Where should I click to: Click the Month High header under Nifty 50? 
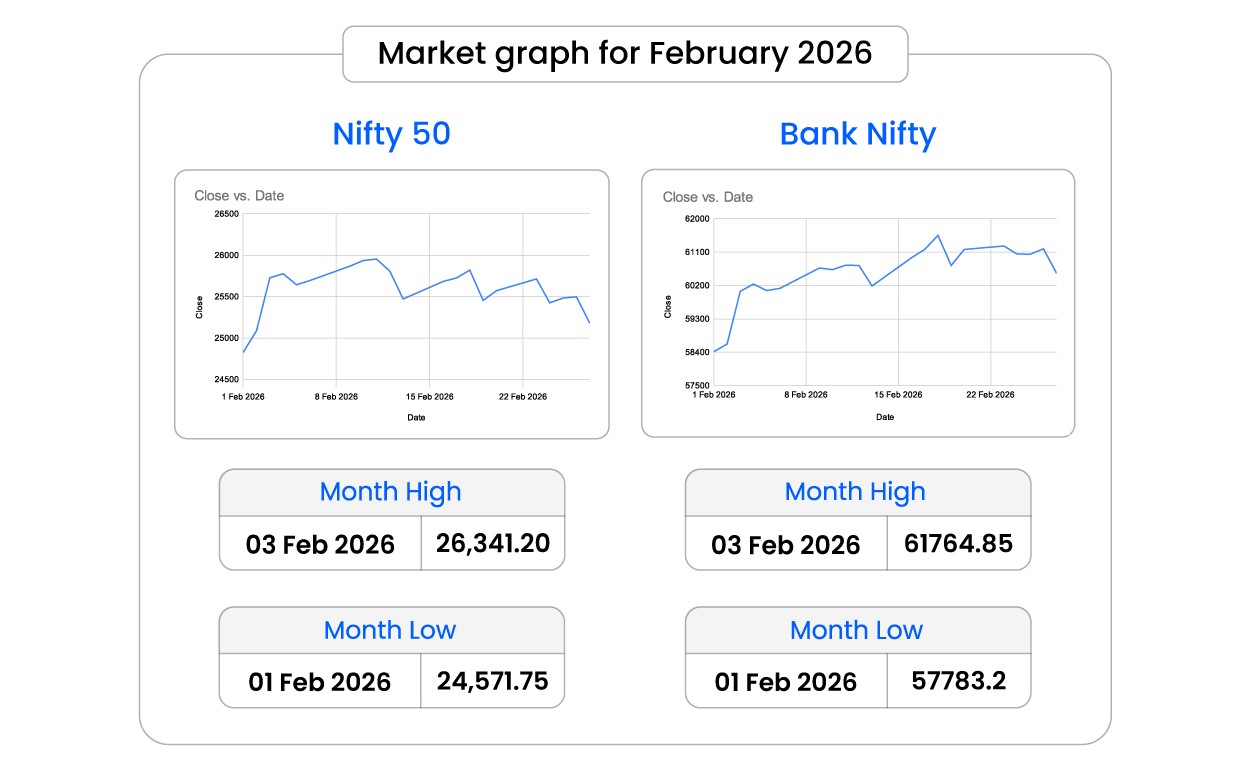click(x=391, y=492)
